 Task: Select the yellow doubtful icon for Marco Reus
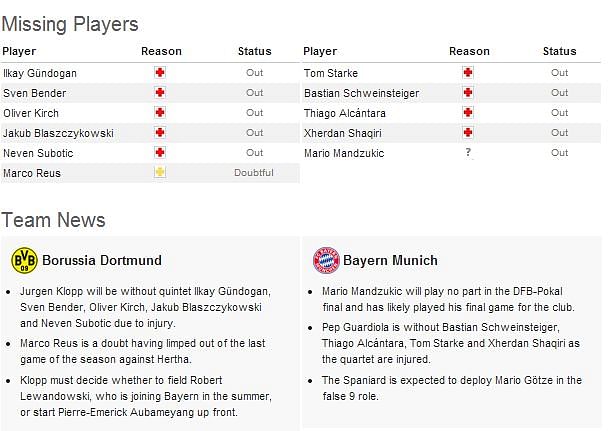[x=160, y=172]
